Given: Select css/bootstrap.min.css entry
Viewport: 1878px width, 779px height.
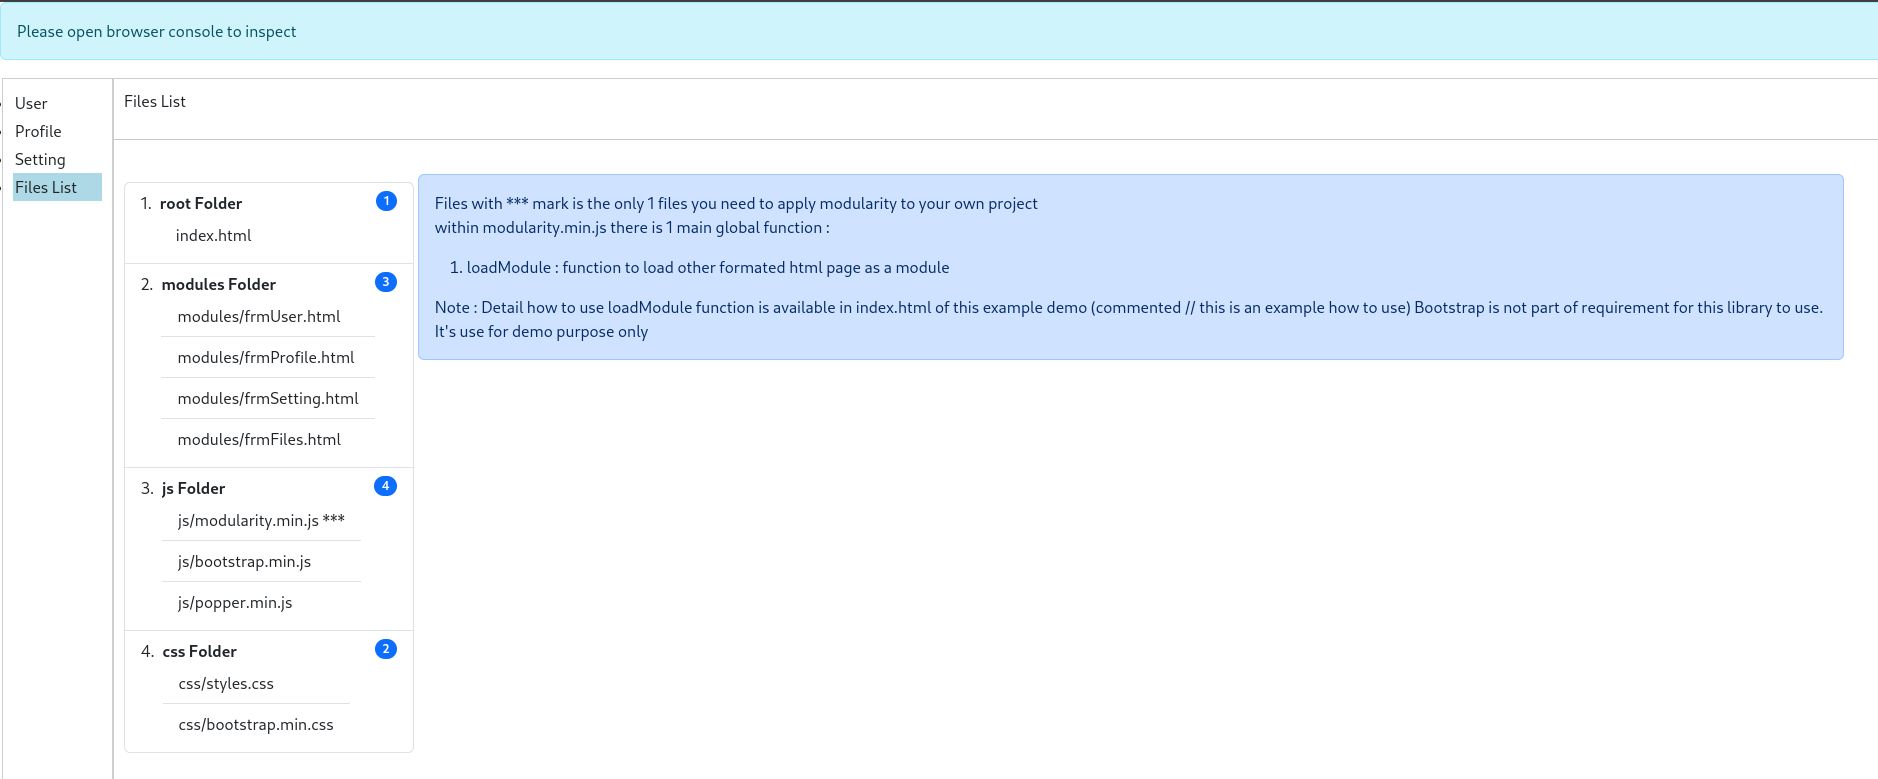Looking at the screenshot, I should [x=256, y=724].
